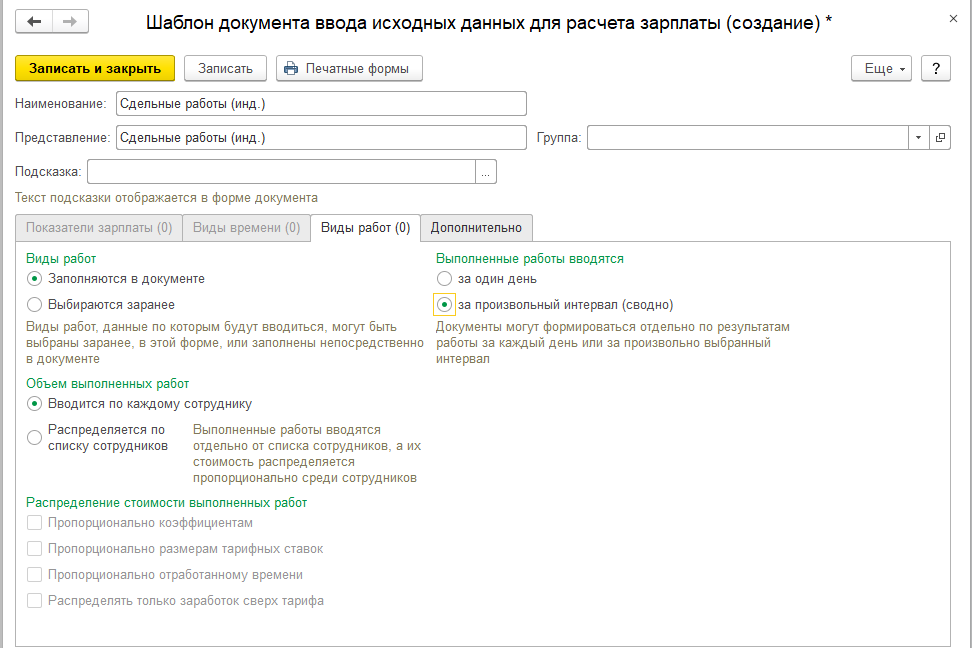Click the ellipsis button next to Подсказка
Image resolution: width=972 pixels, height=648 pixels.
click(486, 172)
